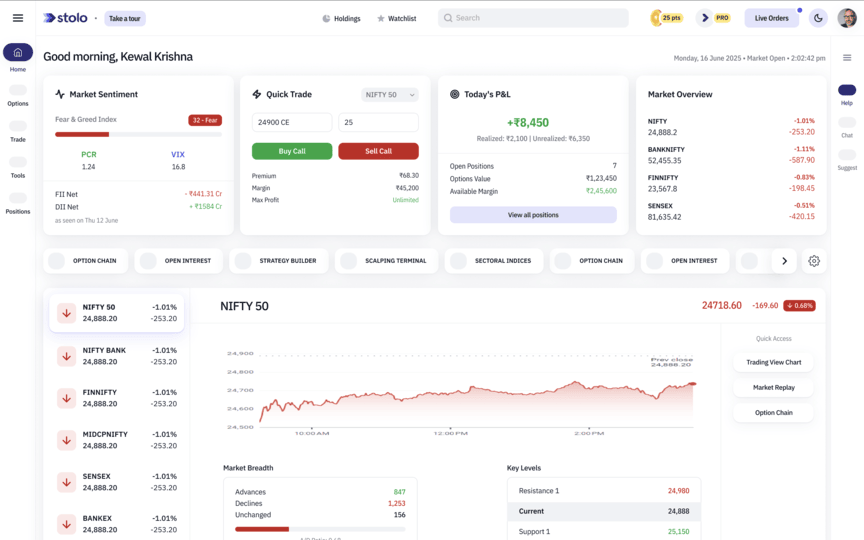The image size is (864, 540).
Task: Toggle dark mode with moon icon
Action: 818,18
